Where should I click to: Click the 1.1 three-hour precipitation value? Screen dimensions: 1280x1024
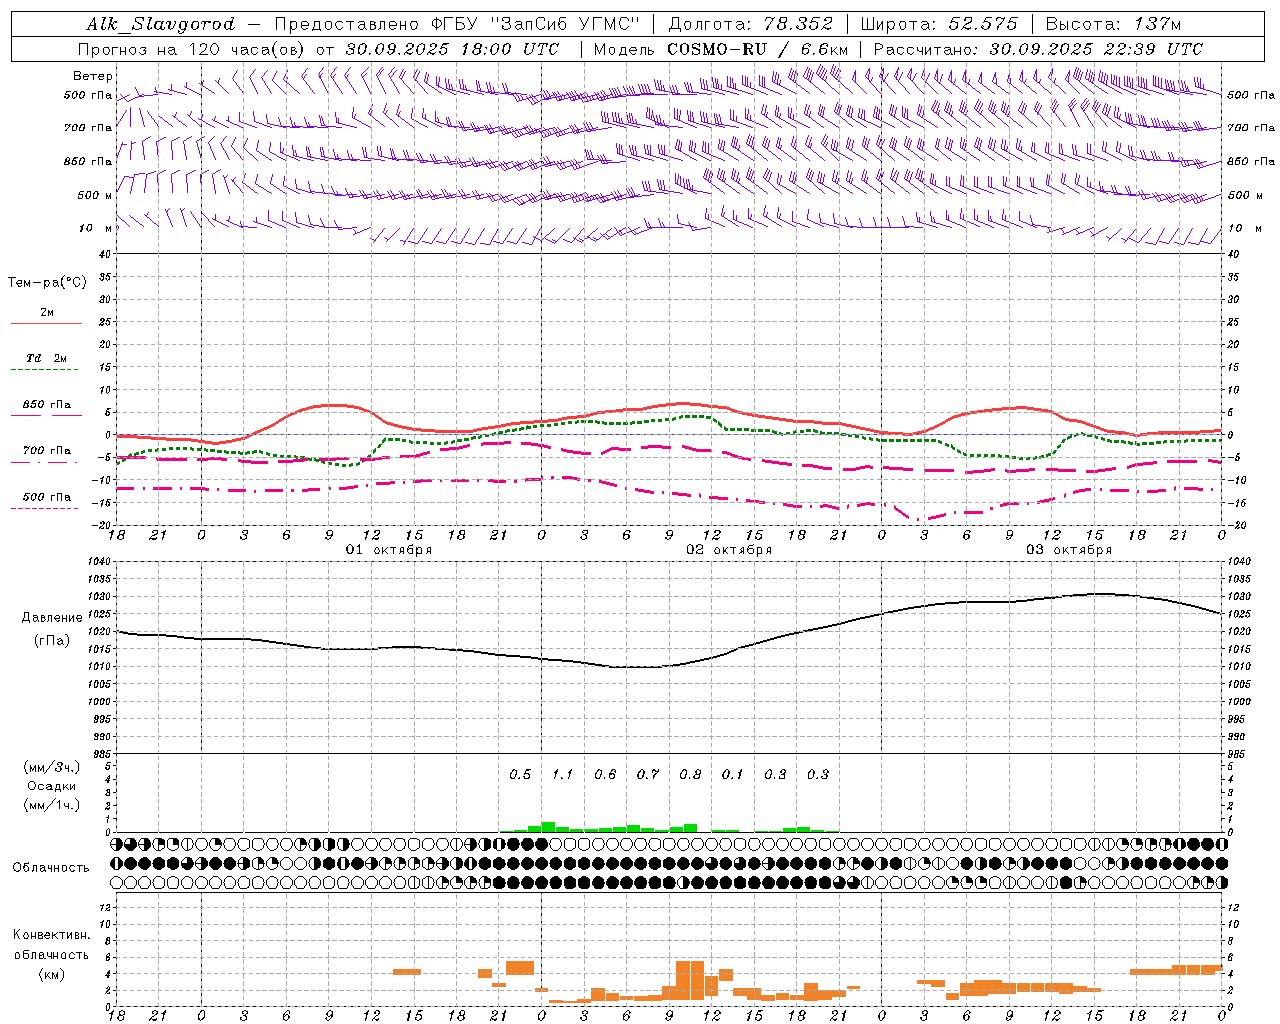click(x=563, y=774)
